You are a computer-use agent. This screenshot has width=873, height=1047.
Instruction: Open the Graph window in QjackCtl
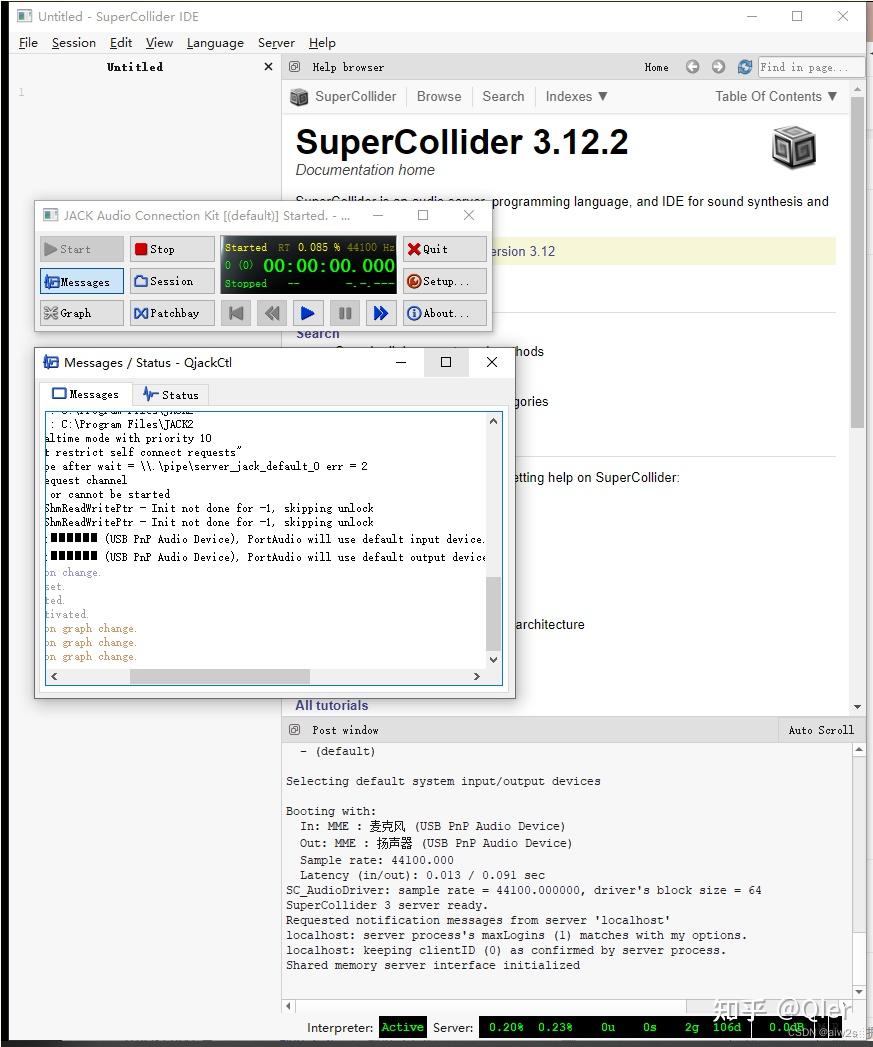80,313
